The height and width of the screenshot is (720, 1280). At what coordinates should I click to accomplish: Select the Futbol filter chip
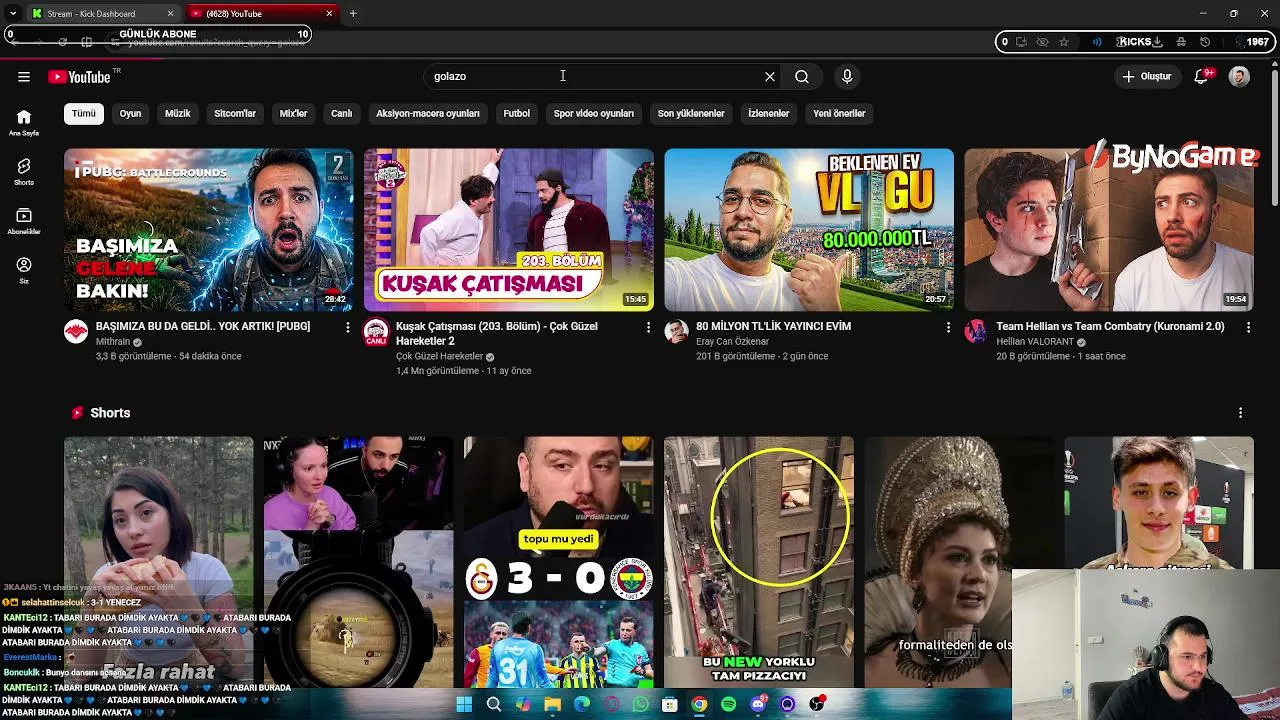click(x=517, y=114)
